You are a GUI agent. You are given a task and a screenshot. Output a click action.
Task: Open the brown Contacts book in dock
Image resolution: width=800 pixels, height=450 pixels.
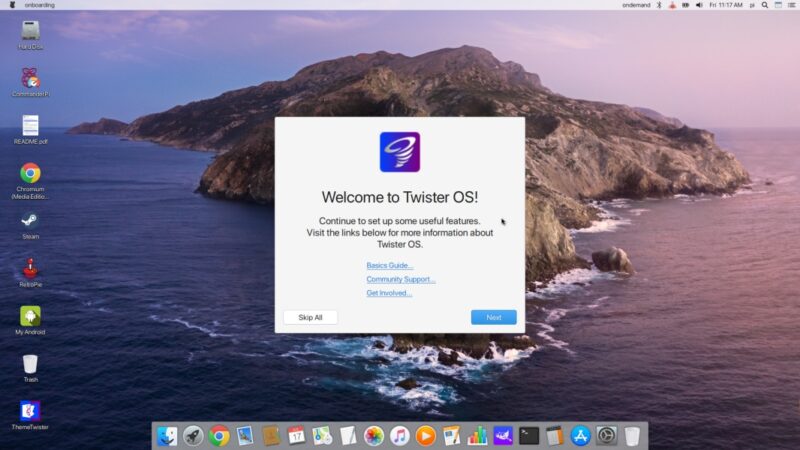[271, 436]
